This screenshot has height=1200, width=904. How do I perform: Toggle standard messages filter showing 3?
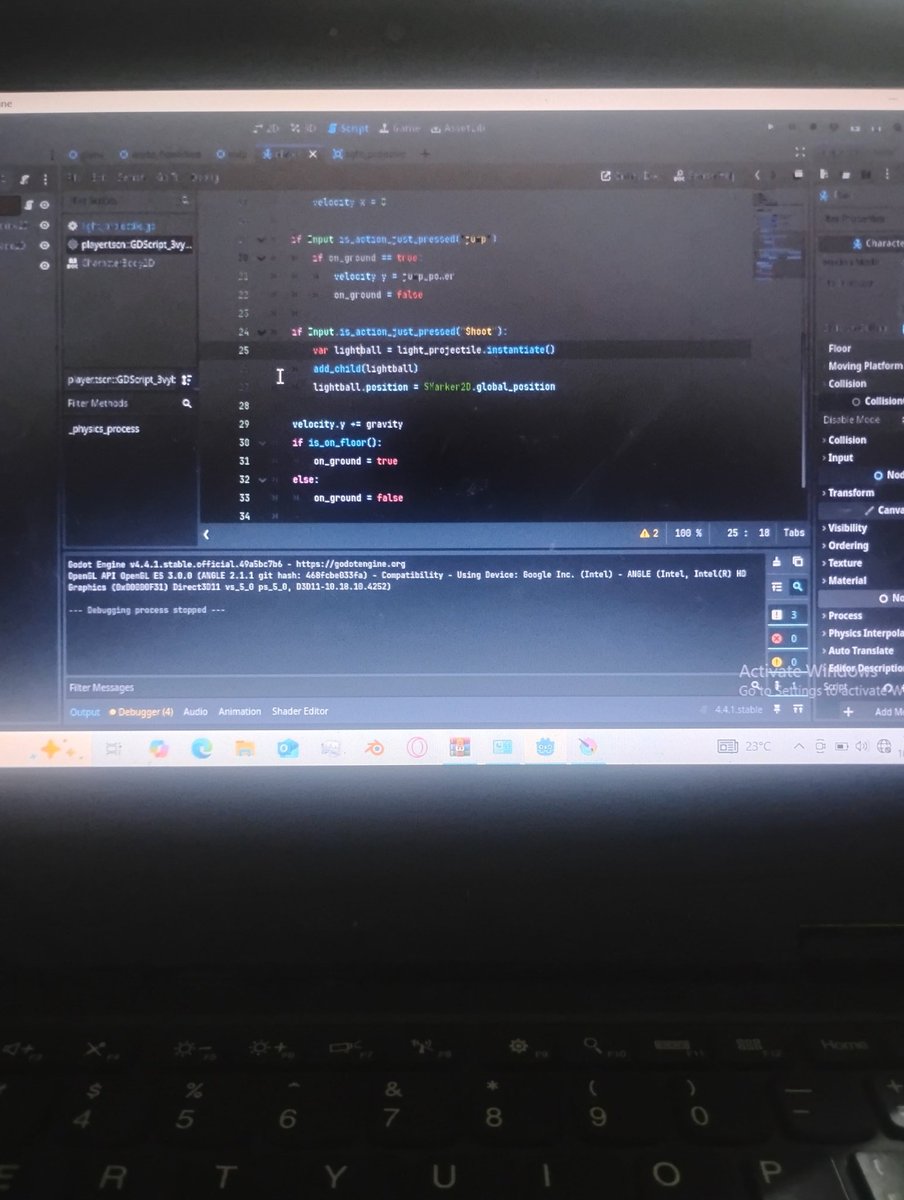click(788, 615)
